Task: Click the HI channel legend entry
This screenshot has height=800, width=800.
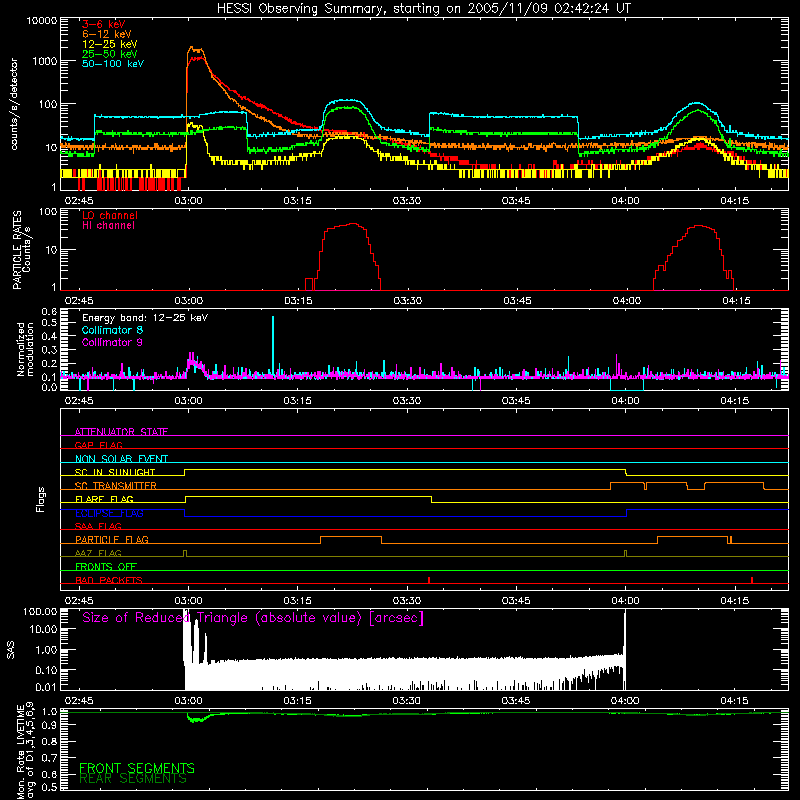Action: coord(108,226)
